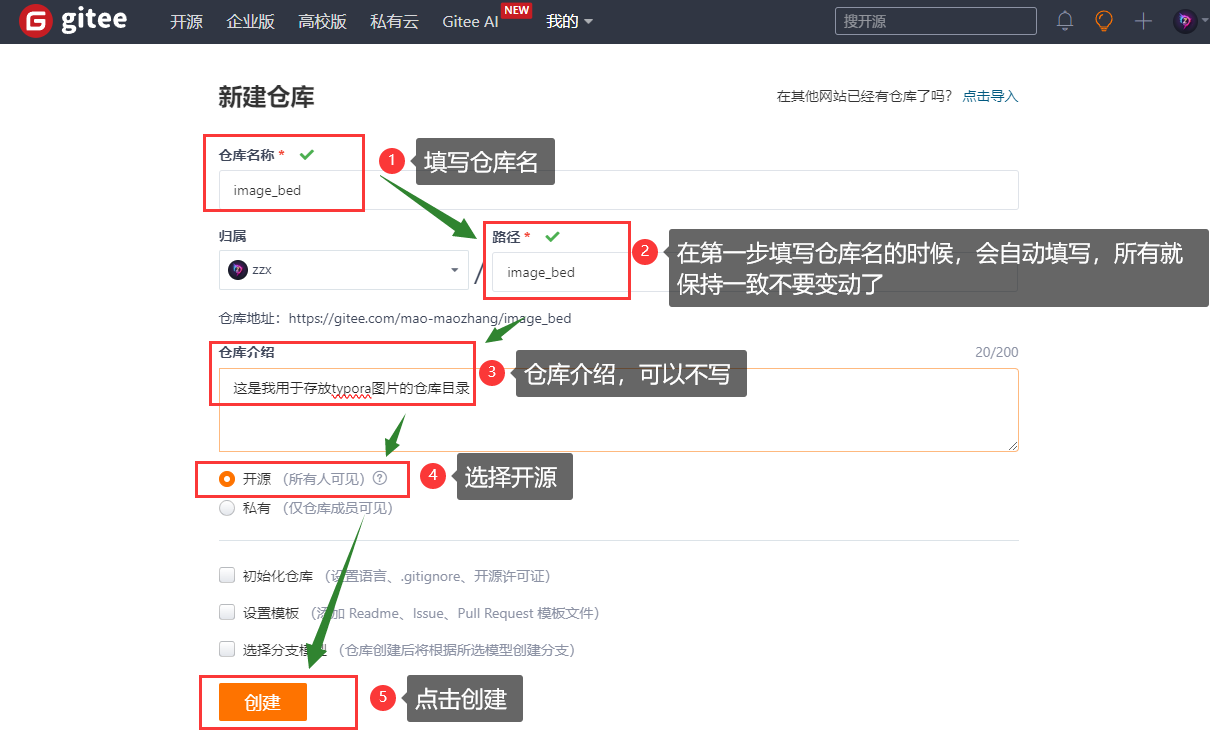Open the notification bell icon
The image size is (1210, 740).
(1064, 20)
